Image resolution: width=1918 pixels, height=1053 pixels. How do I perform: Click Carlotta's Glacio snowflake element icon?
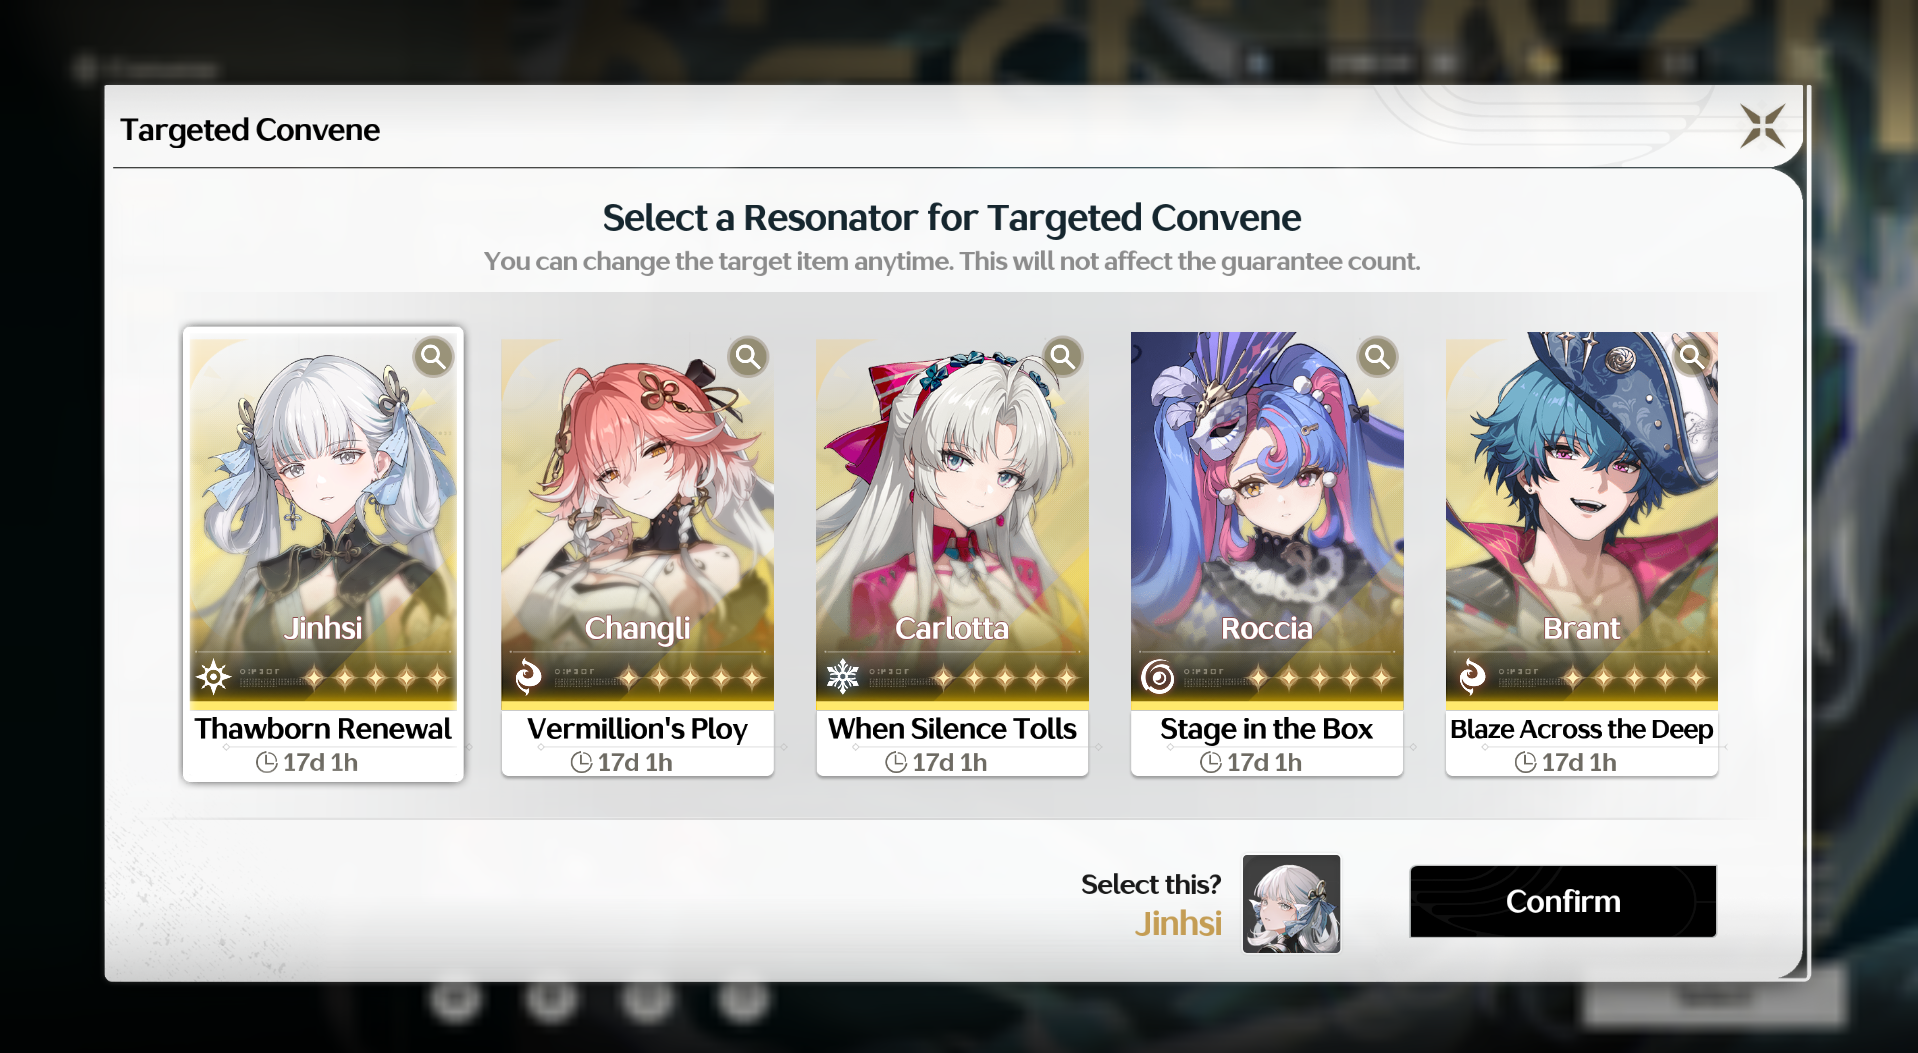(x=843, y=677)
